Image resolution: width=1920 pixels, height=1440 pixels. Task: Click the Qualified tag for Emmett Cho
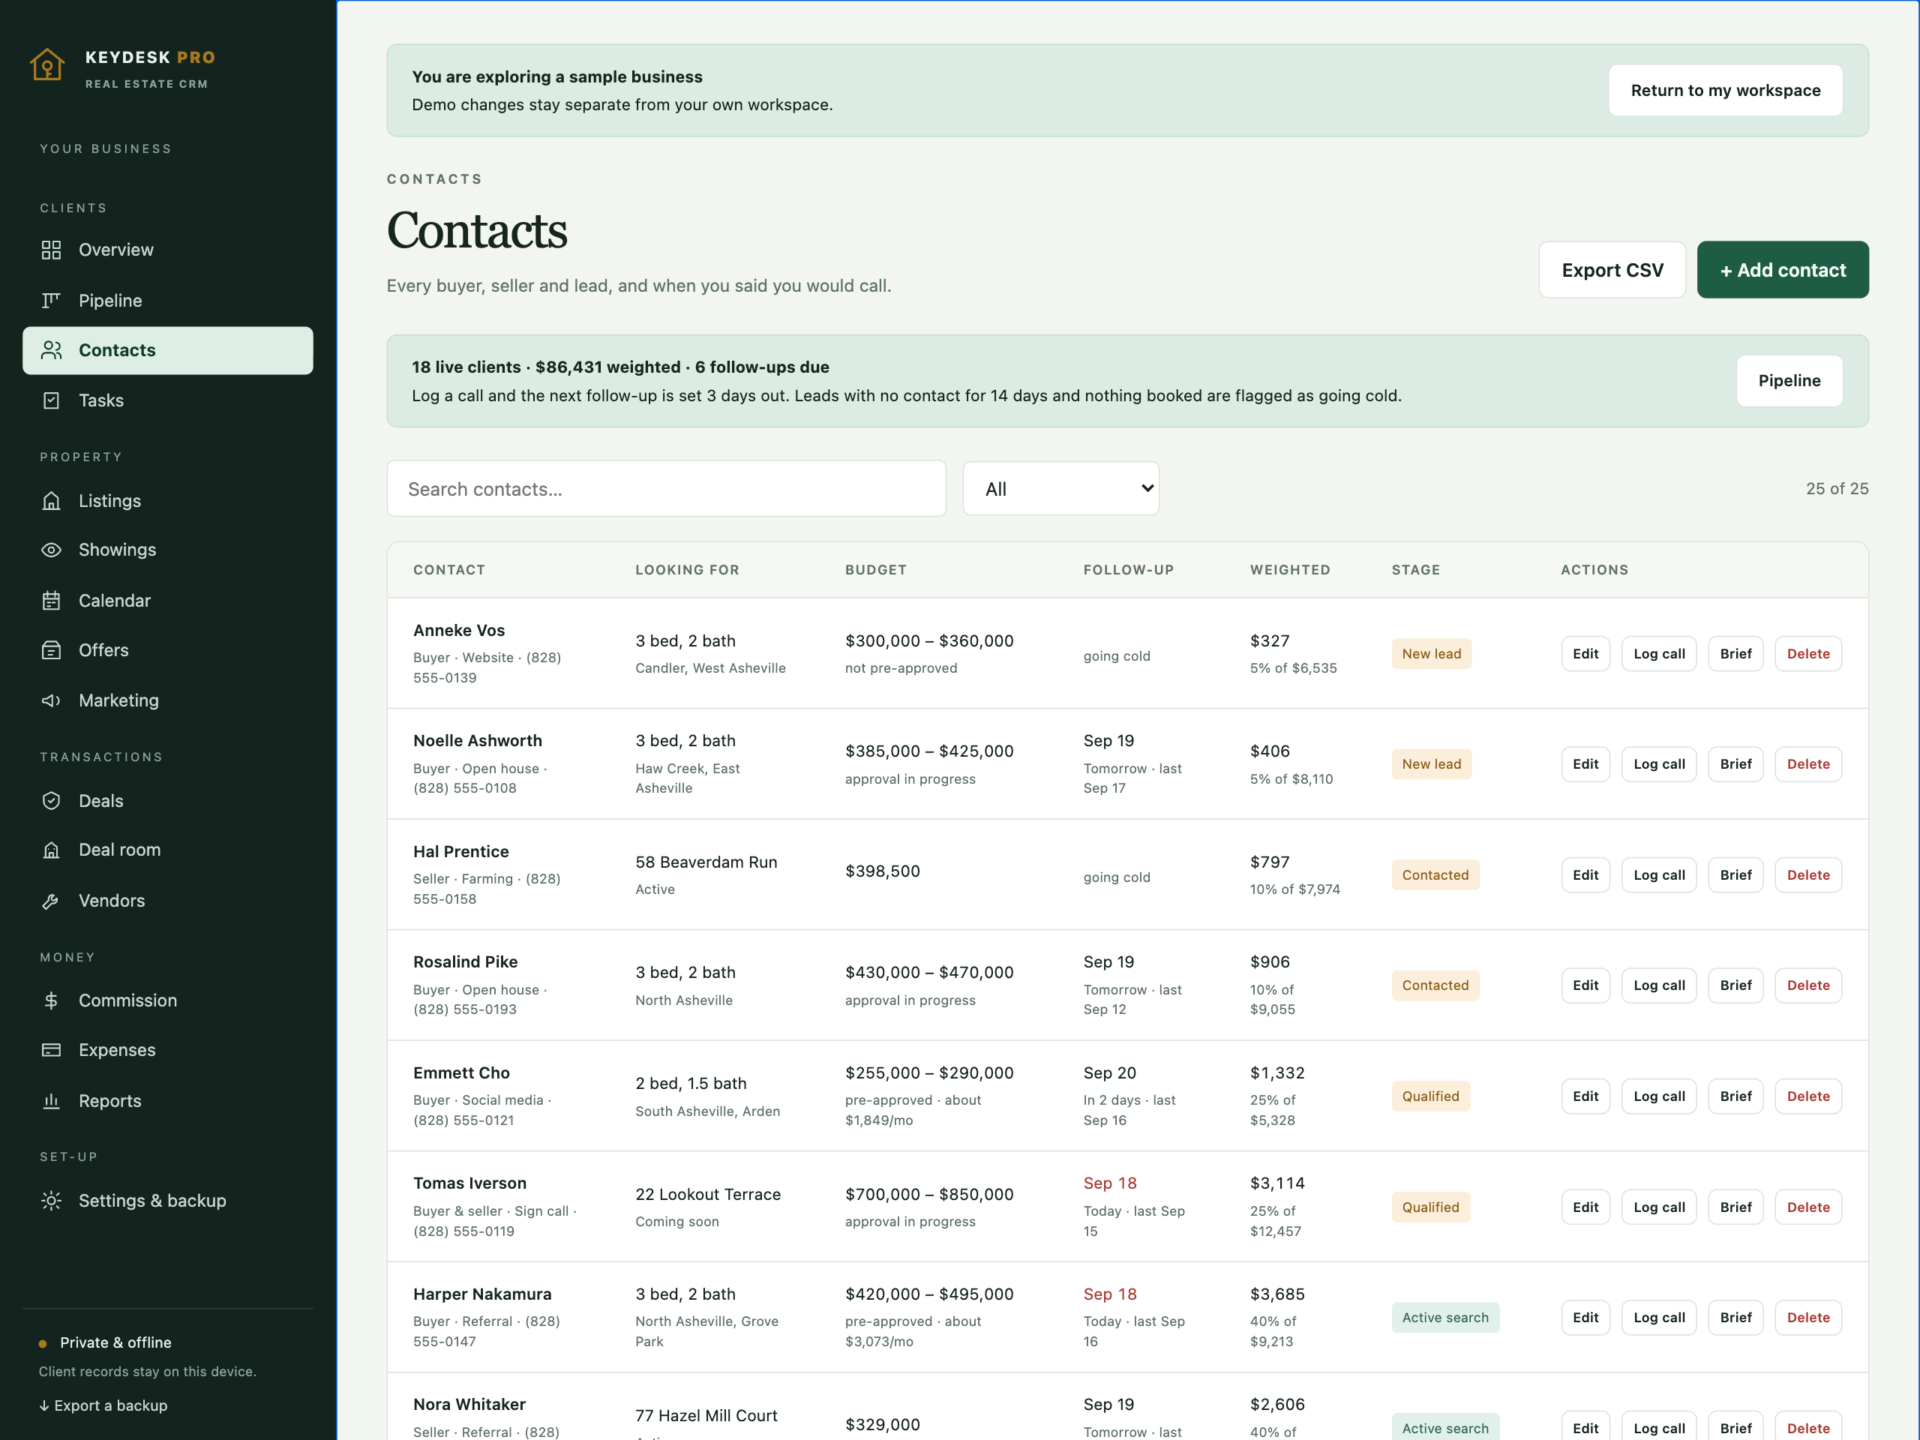tap(1430, 1096)
